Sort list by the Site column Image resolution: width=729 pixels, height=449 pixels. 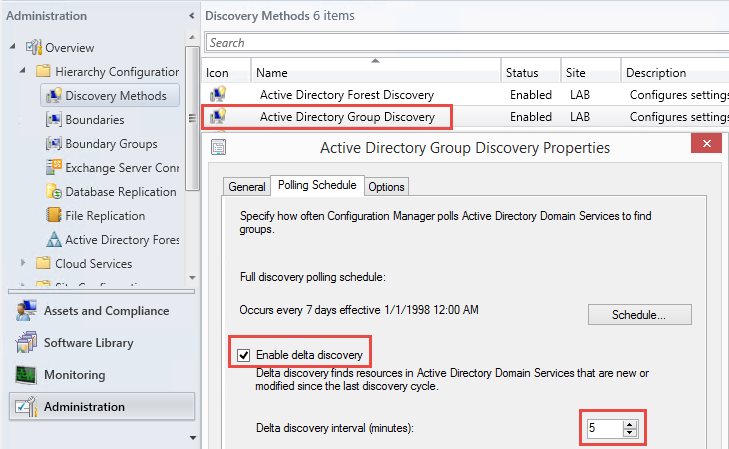591,72
